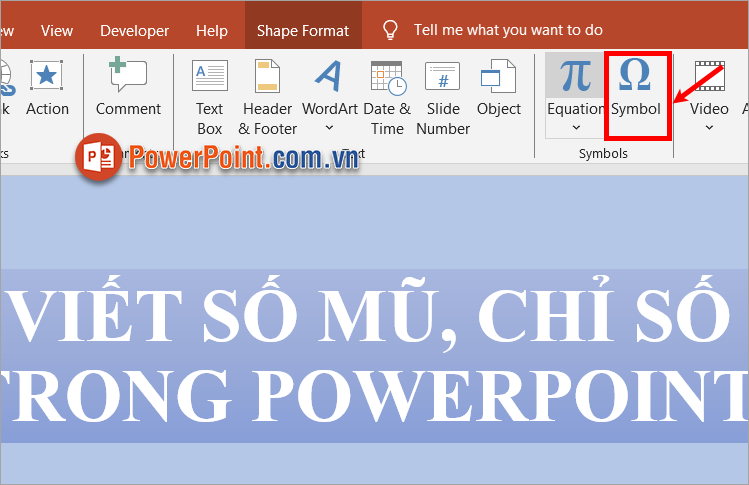
Task: Insert an Object
Action: (x=498, y=88)
